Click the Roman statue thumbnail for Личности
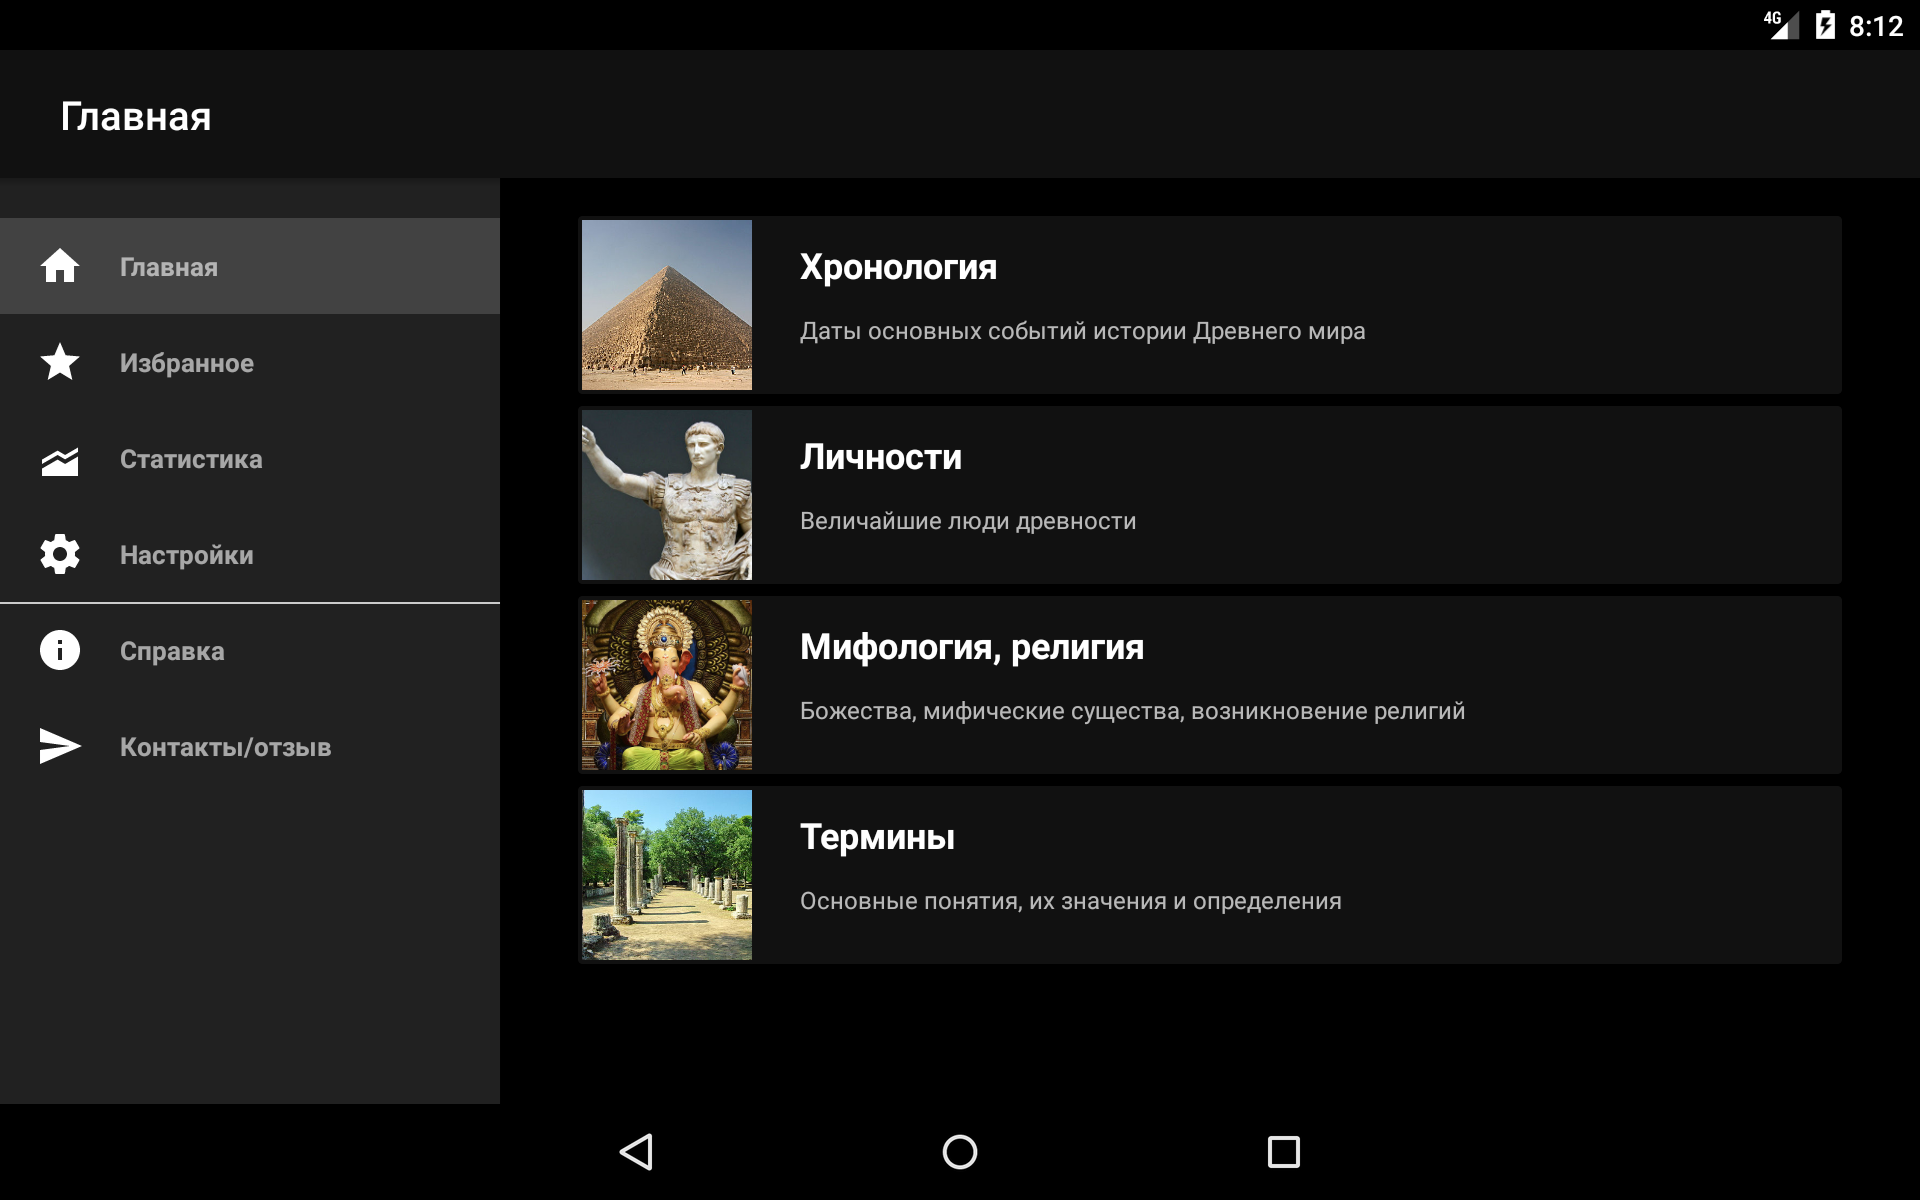Image resolution: width=1920 pixels, height=1200 pixels. coord(667,495)
